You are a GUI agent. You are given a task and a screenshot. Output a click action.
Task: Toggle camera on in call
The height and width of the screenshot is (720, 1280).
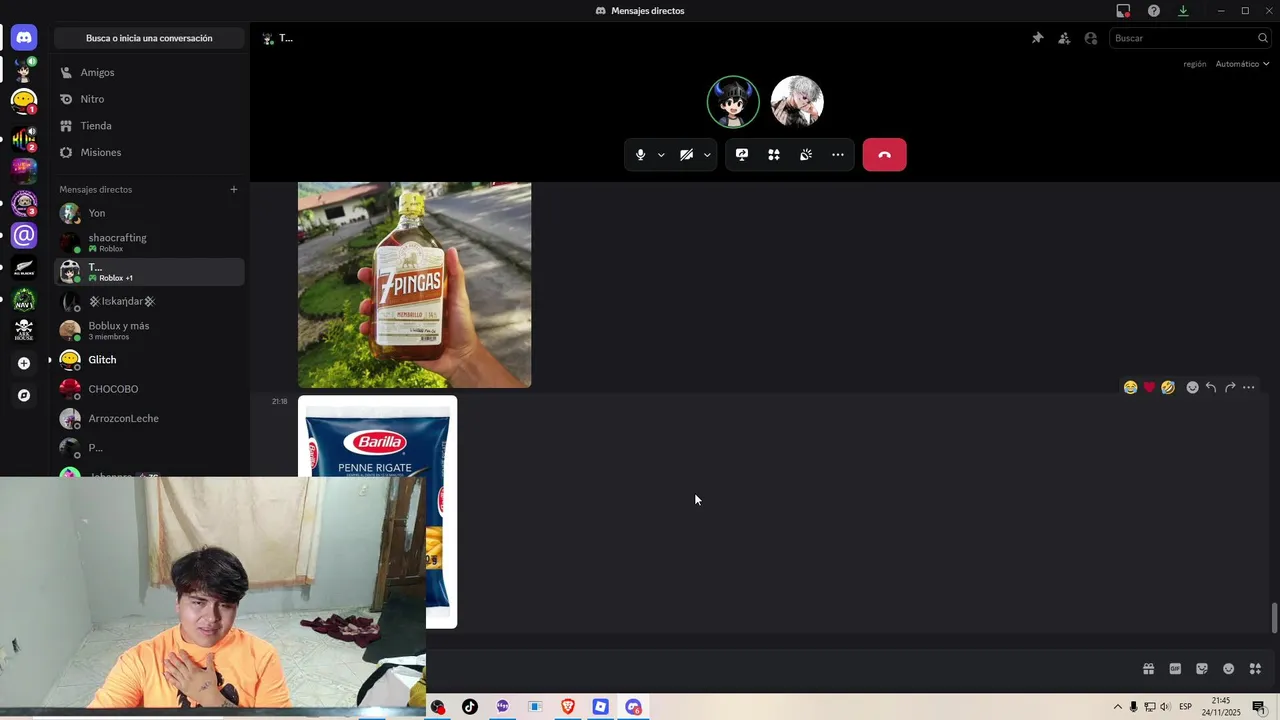pyautogui.click(x=686, y=155)
